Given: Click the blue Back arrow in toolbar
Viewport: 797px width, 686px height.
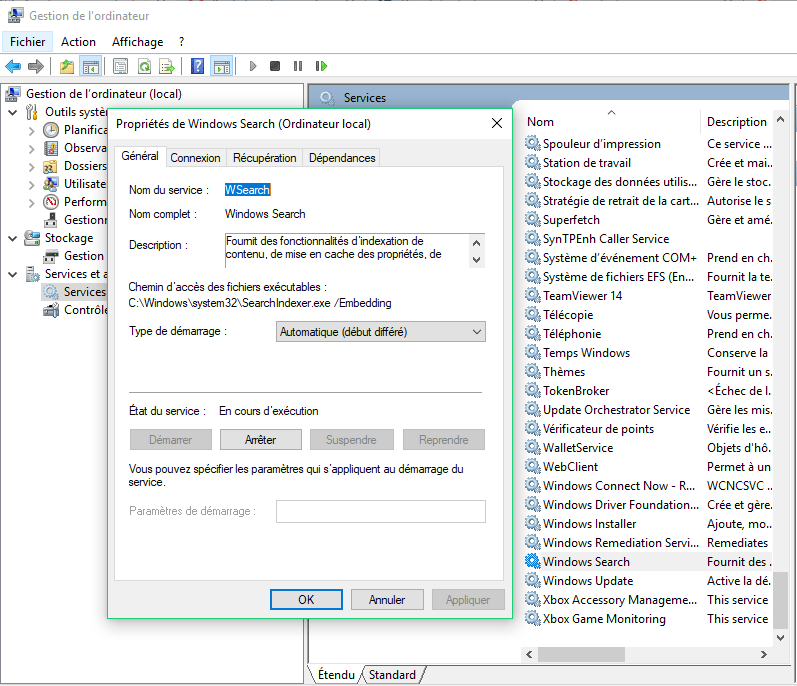Looking at the screenshot, I should tap(13, 66).
